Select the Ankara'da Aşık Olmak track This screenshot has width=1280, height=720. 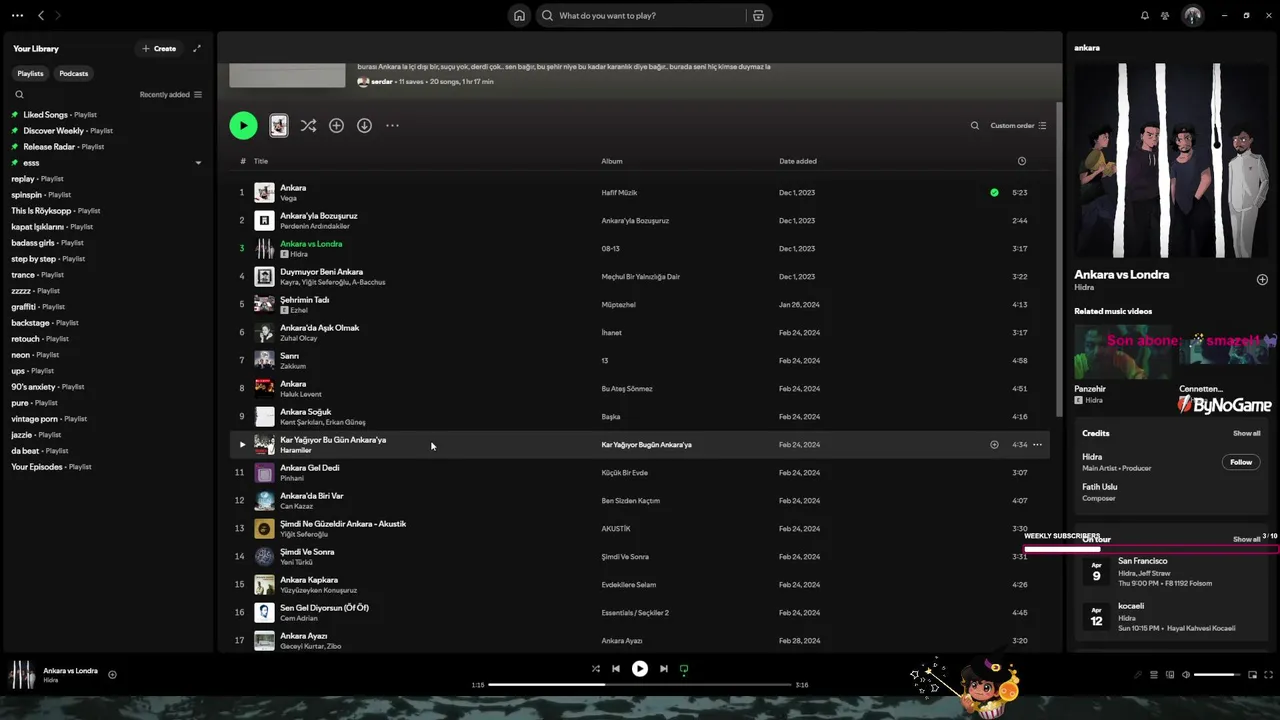(640, 332)
